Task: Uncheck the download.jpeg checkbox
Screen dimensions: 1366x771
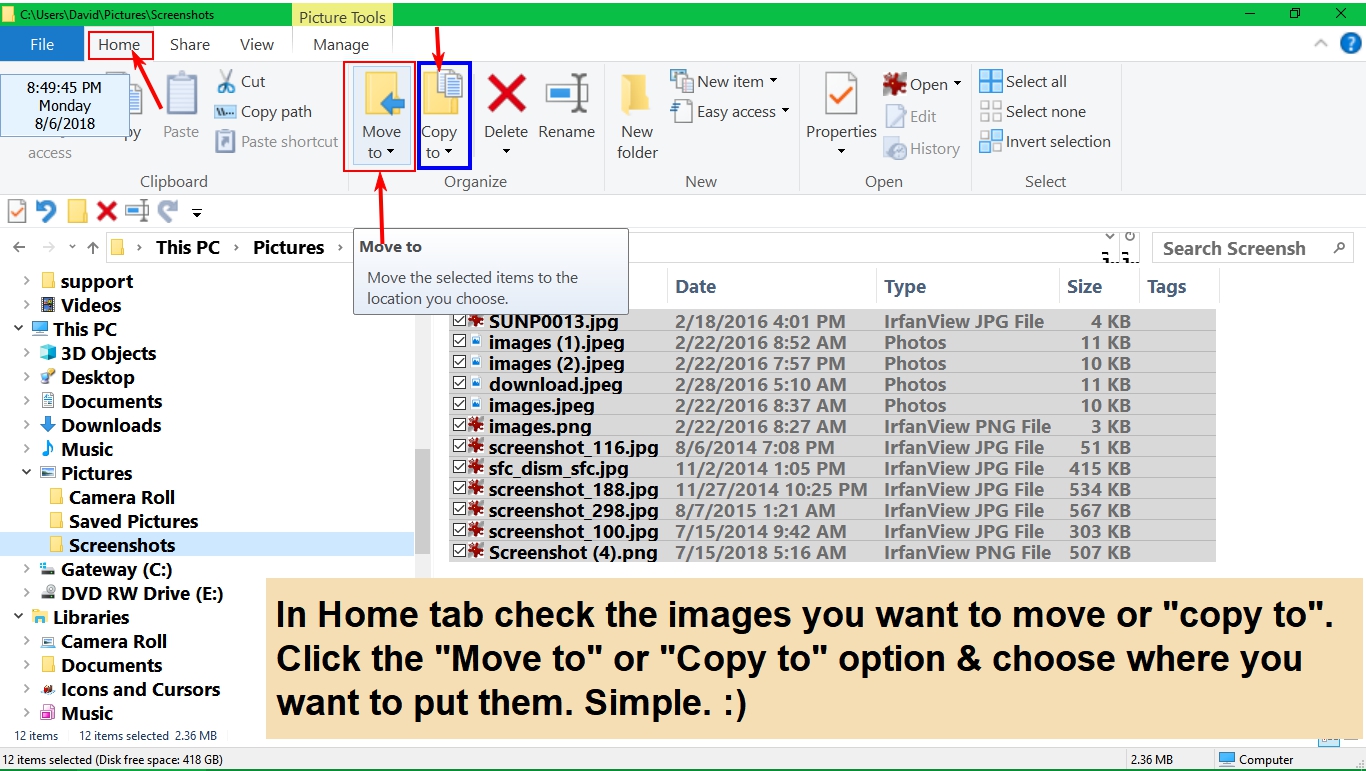Action: point(459,384)
